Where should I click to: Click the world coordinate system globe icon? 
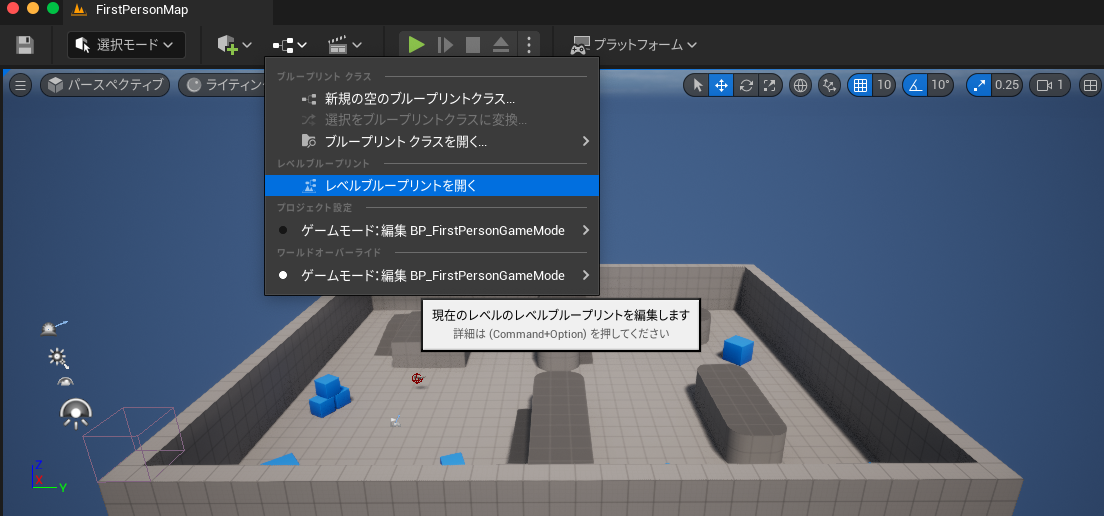(x=800, y=85)
